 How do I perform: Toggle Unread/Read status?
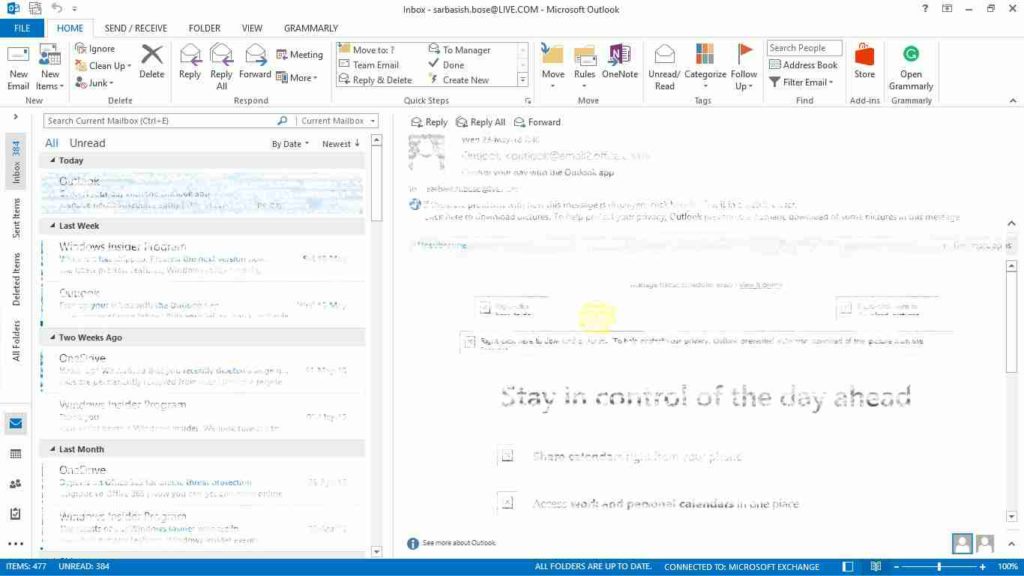point(664,67)
